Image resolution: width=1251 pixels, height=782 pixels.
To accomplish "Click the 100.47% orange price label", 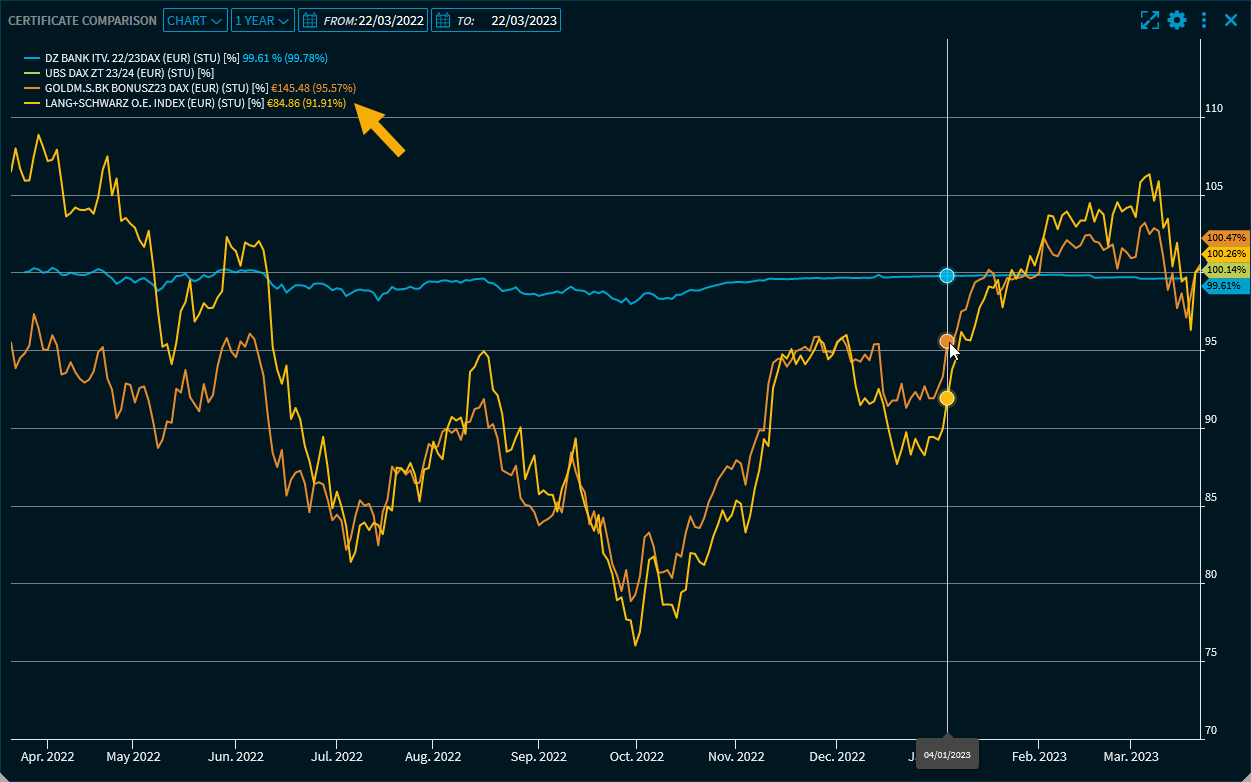I will click(1225, 238).
